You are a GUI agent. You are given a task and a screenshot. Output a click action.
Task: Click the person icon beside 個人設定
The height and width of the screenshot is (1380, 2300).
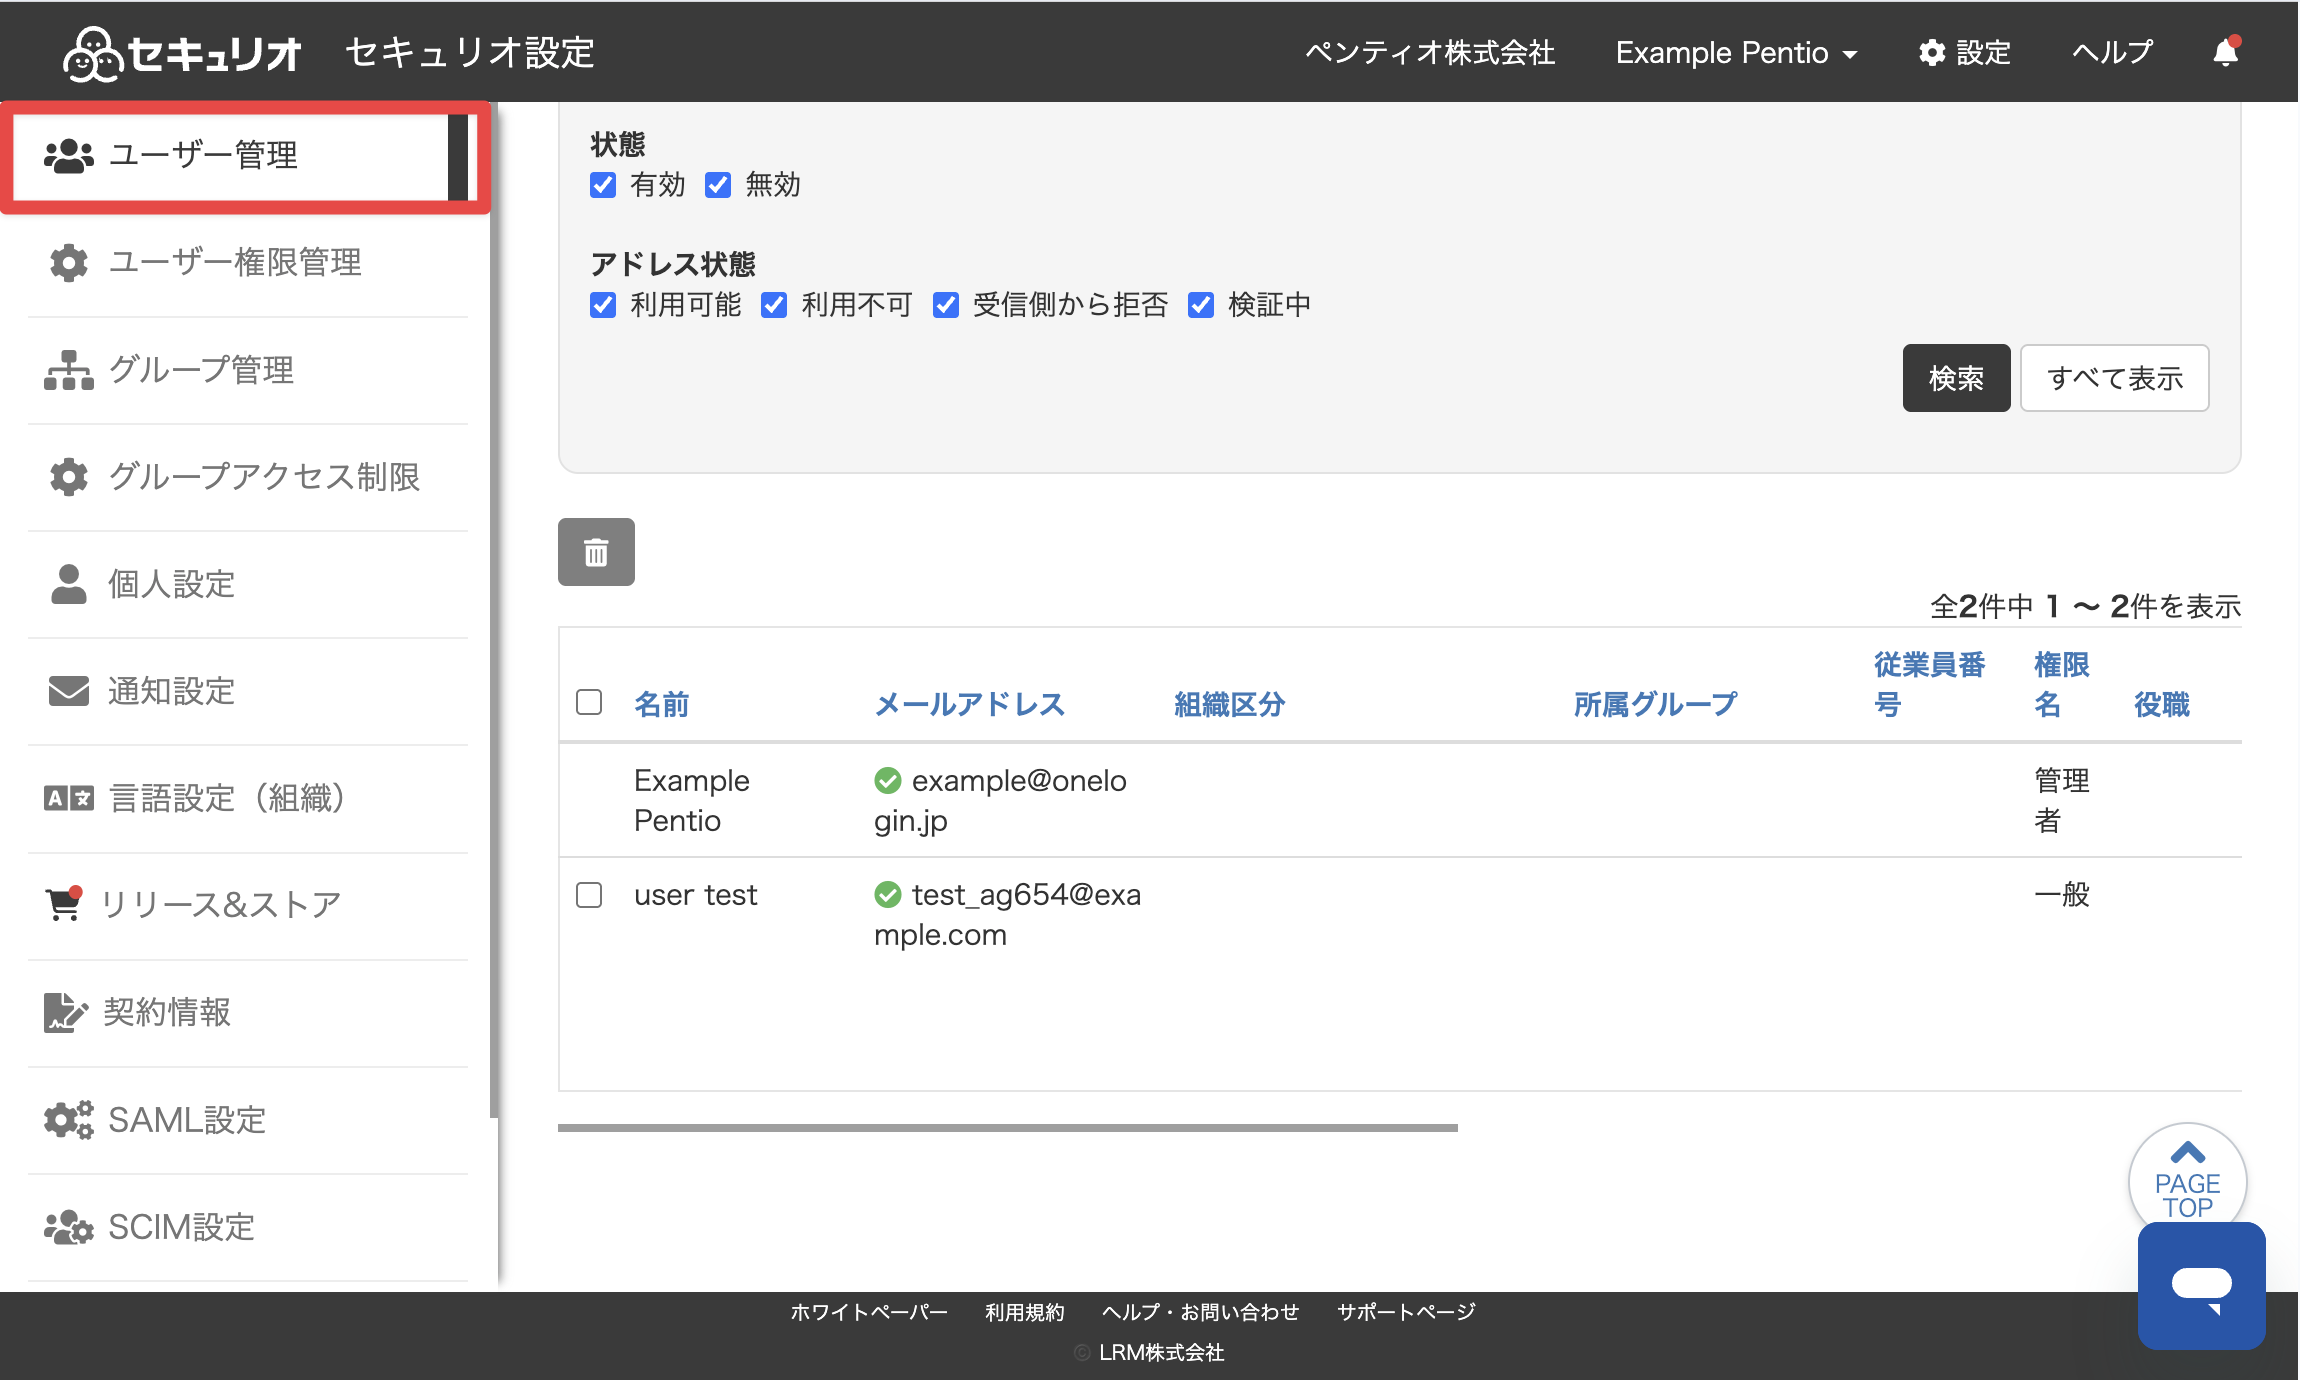click(x=69, y=583)
